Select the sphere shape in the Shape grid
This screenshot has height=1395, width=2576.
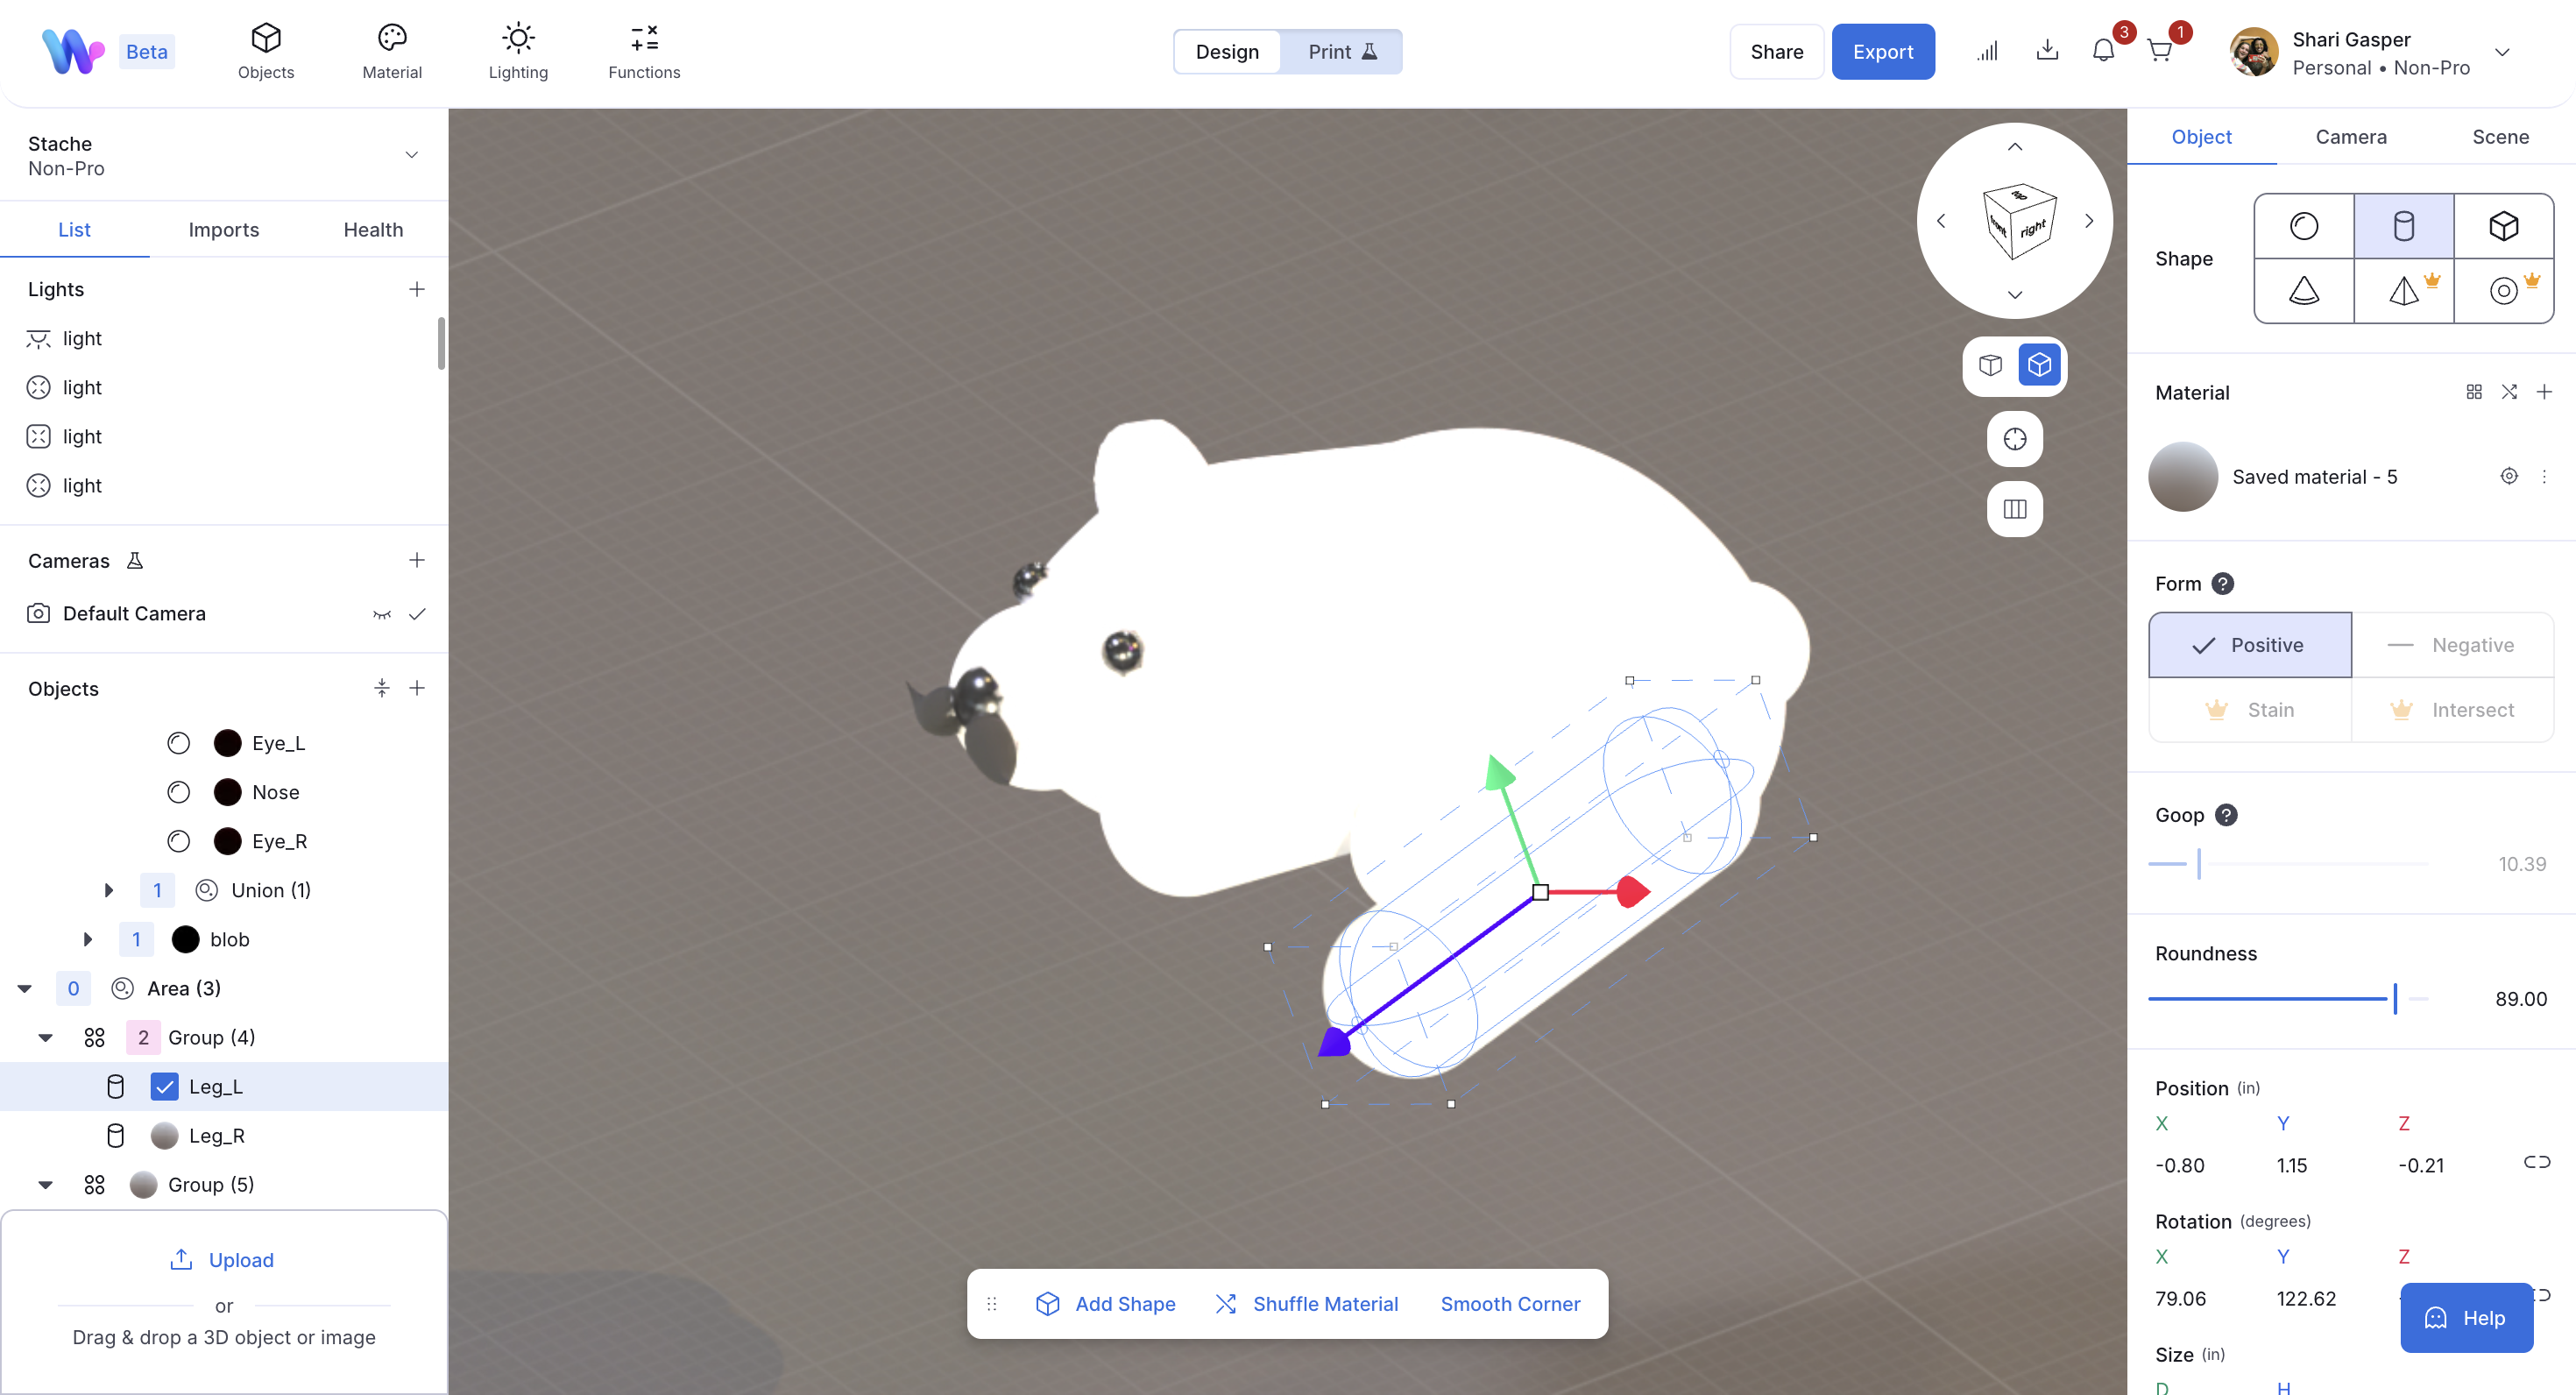2304,225
